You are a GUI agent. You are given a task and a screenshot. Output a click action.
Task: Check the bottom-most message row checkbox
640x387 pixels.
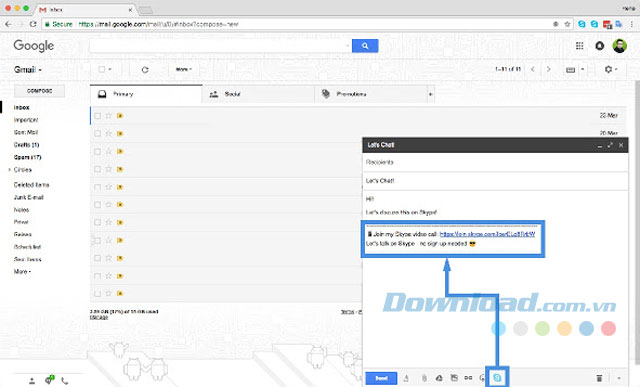click(x=98, y=294)
